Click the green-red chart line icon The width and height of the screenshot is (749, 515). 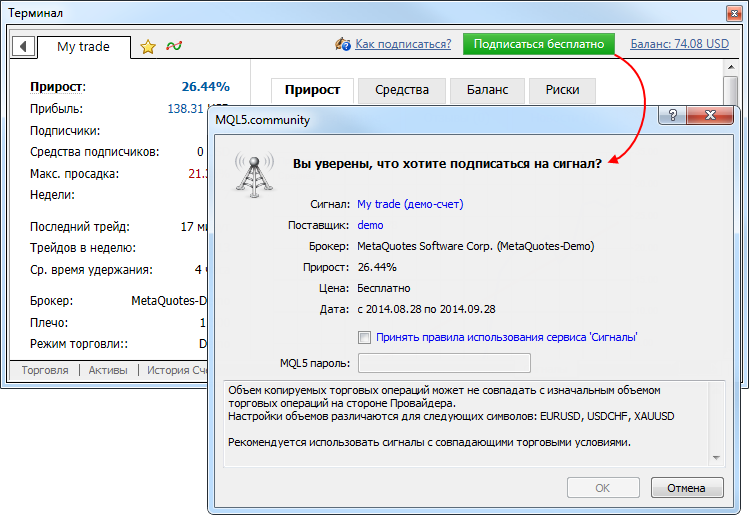pyautogui.click(x=174, y=46)
